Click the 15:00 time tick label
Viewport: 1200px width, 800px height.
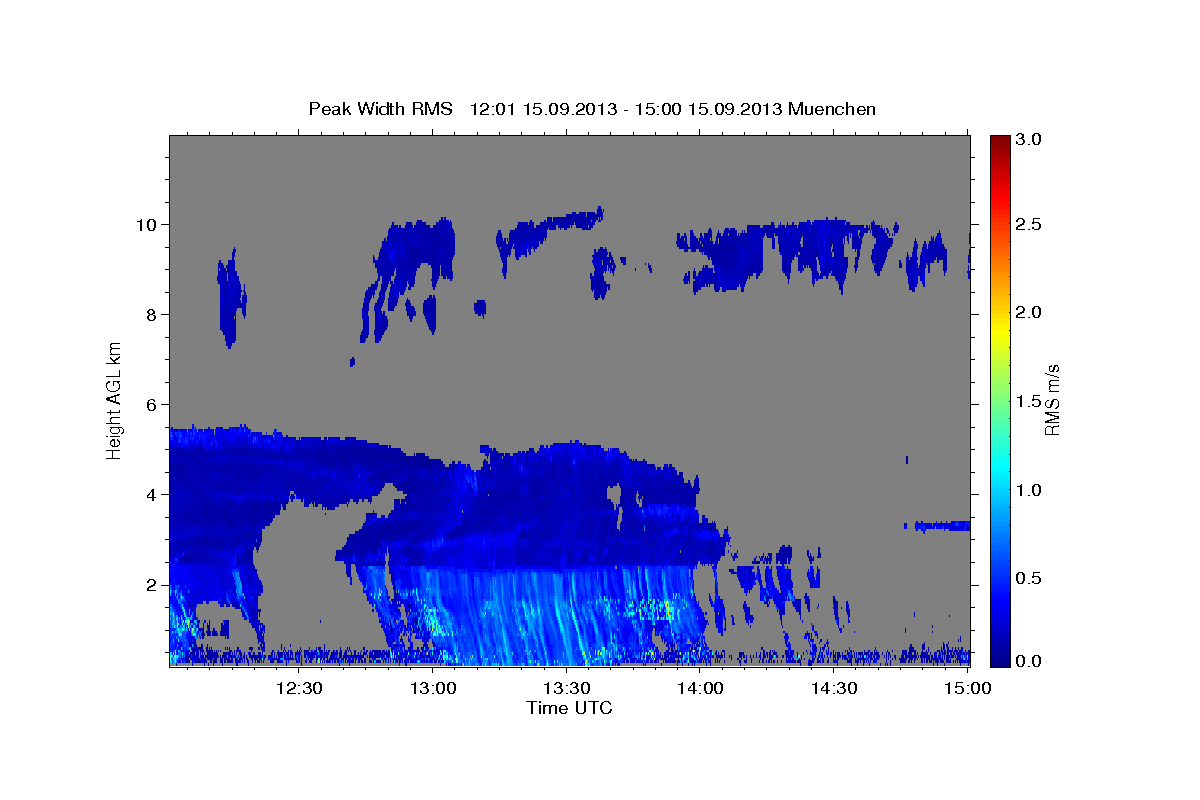coord(967,688)
